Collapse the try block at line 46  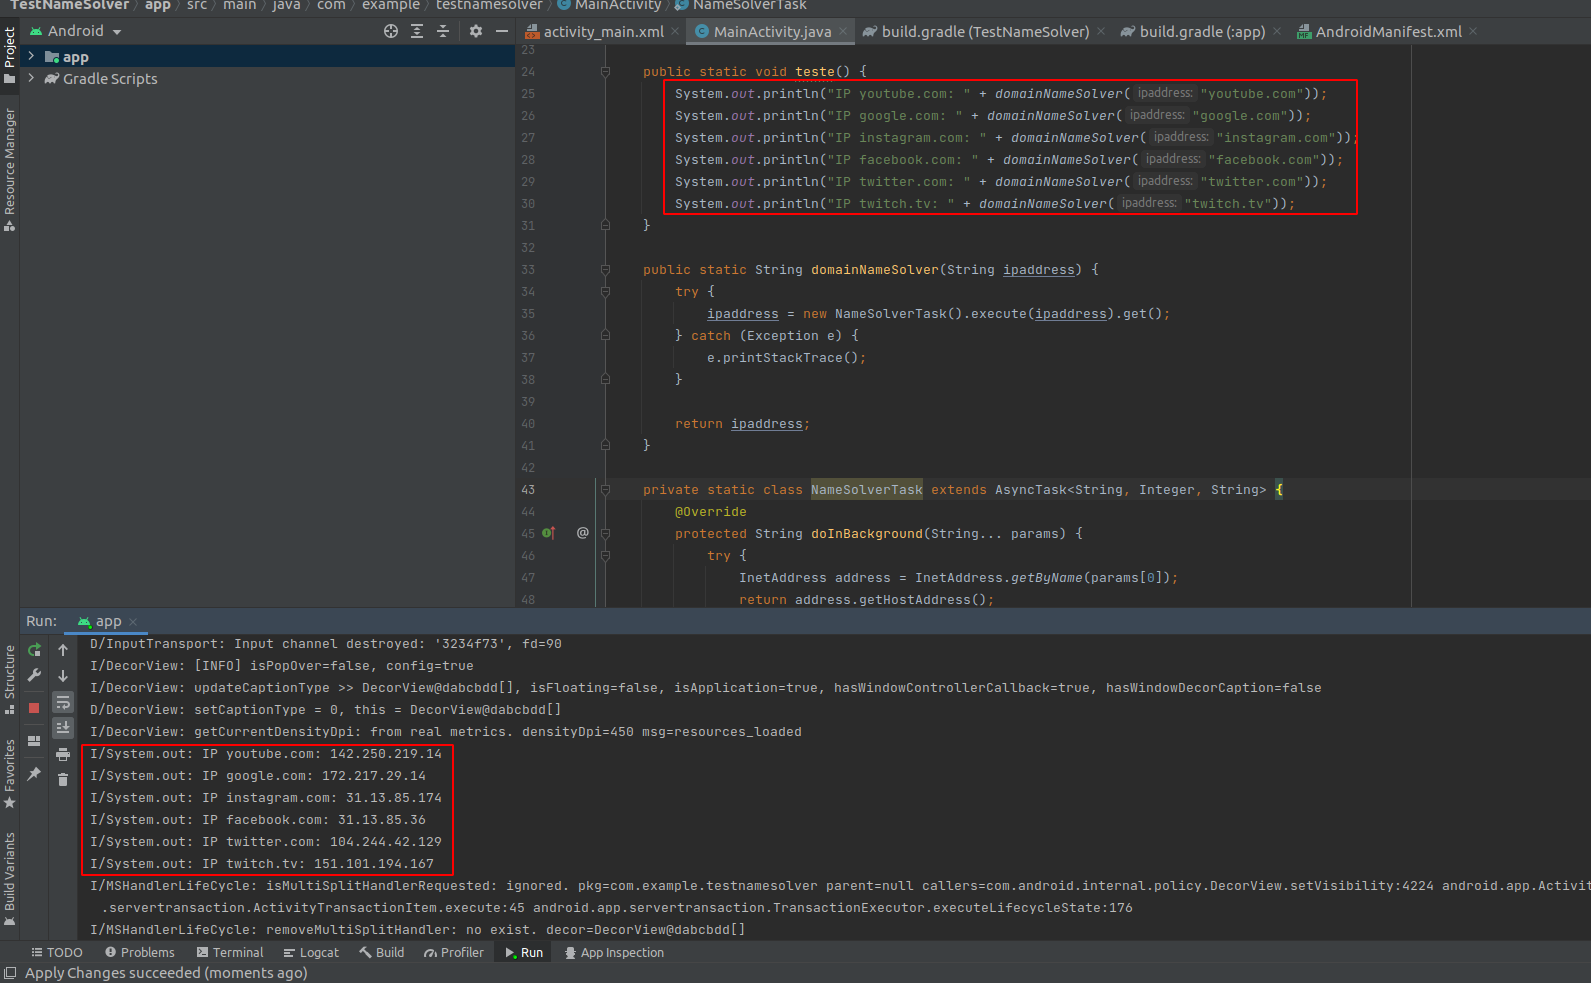click(x=605, y=556)
